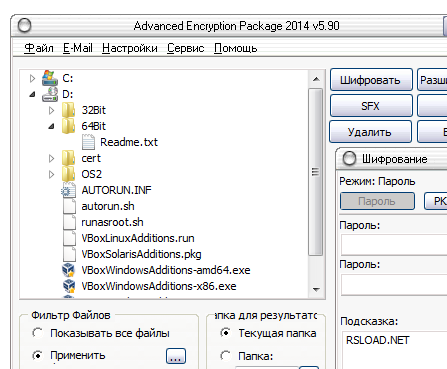This screenshot has height=369, width=447.
Task: Click the filter ellipsis button
Action: (176, 356)
